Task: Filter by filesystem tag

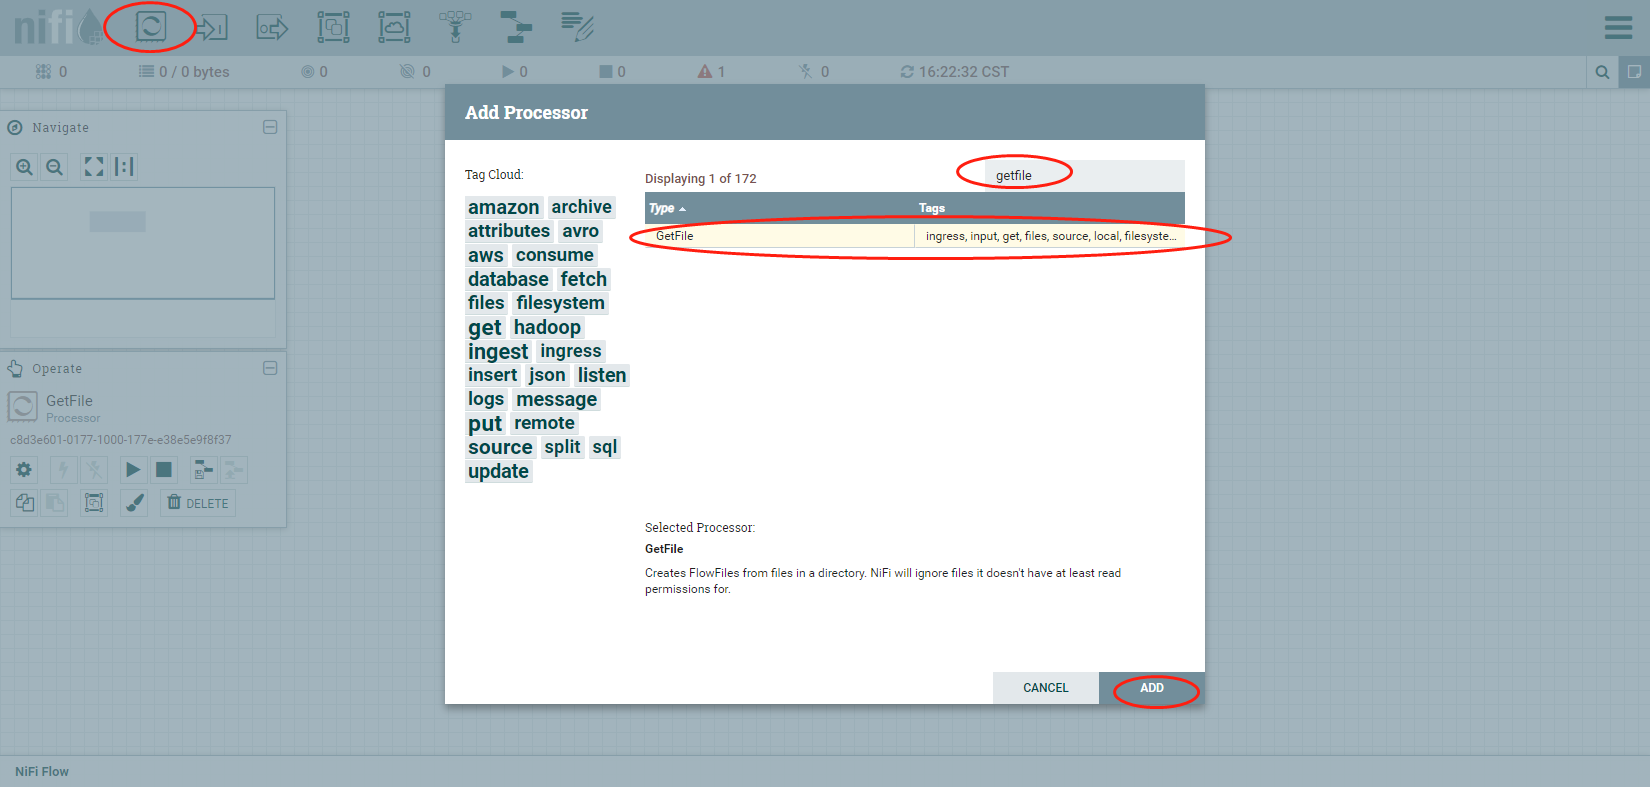Action: [x=560, y=303]
